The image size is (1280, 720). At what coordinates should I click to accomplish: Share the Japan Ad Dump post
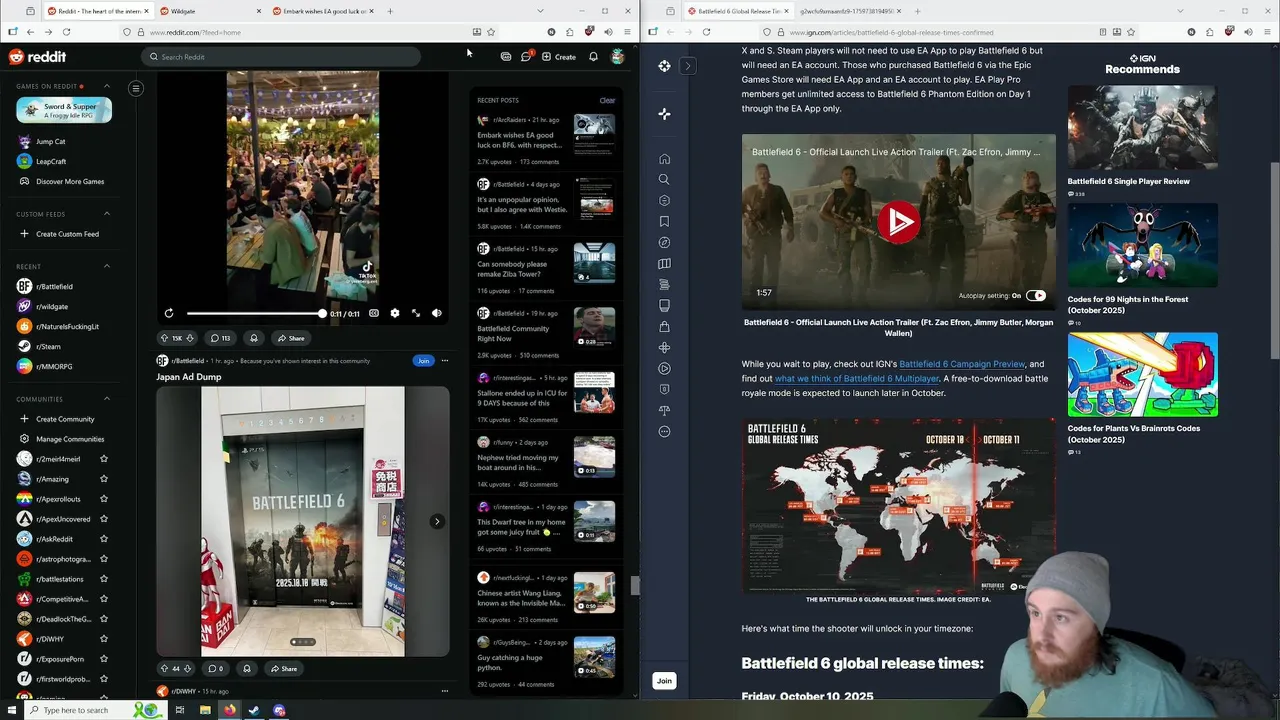[x=283, y=669]
